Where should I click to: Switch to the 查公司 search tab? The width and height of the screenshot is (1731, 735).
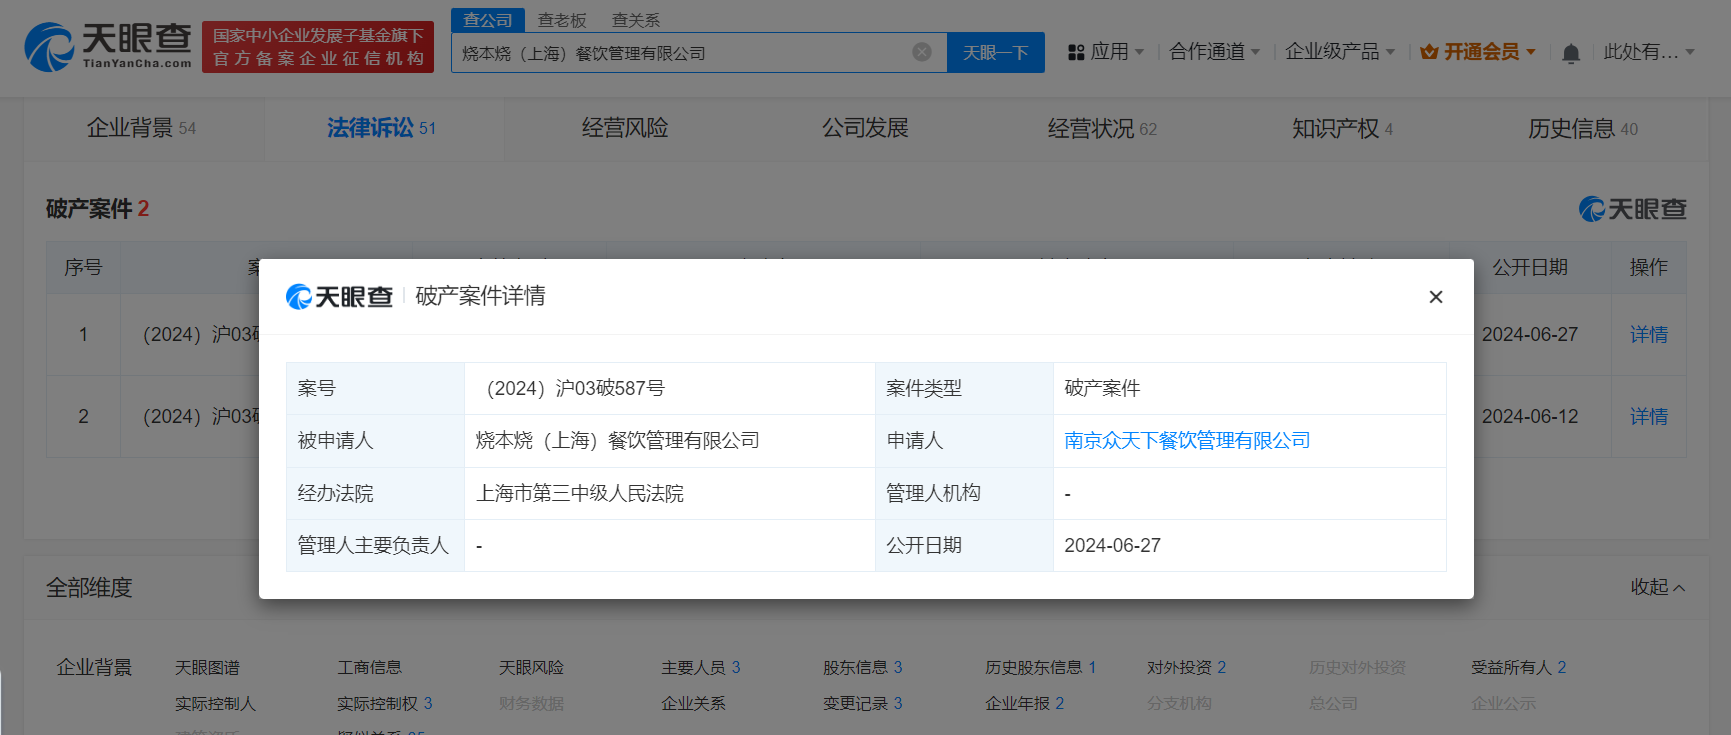(x=488, y=20)
